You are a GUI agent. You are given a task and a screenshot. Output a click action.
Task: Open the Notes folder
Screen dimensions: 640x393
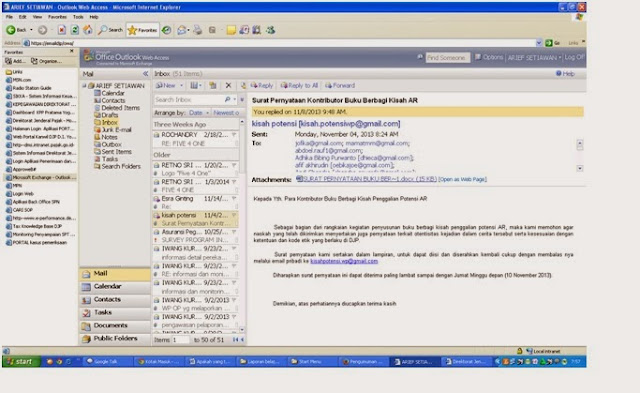pyautogui.click(x=106, y=137)
